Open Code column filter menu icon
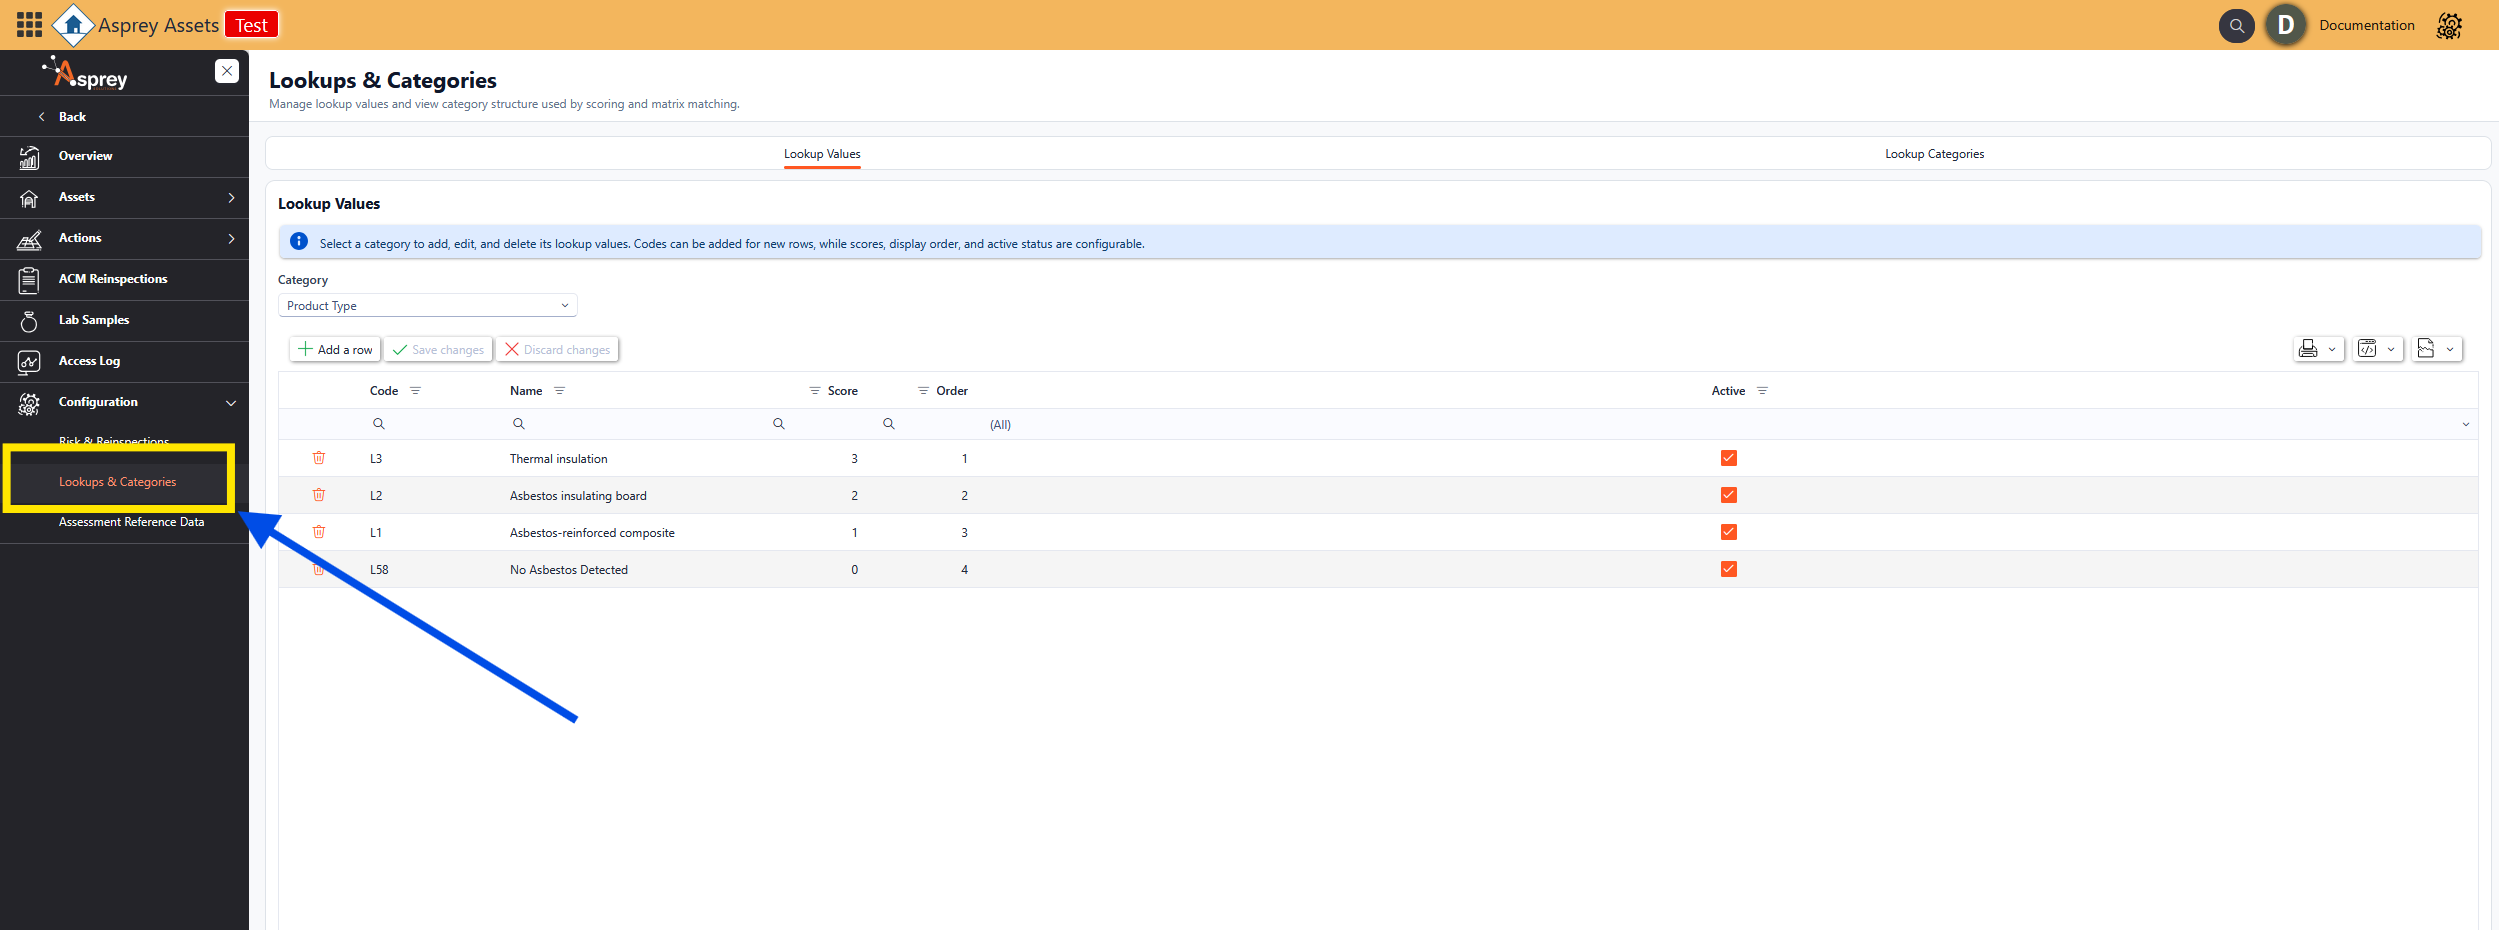The image size is (2499, 930). (416, 391)
